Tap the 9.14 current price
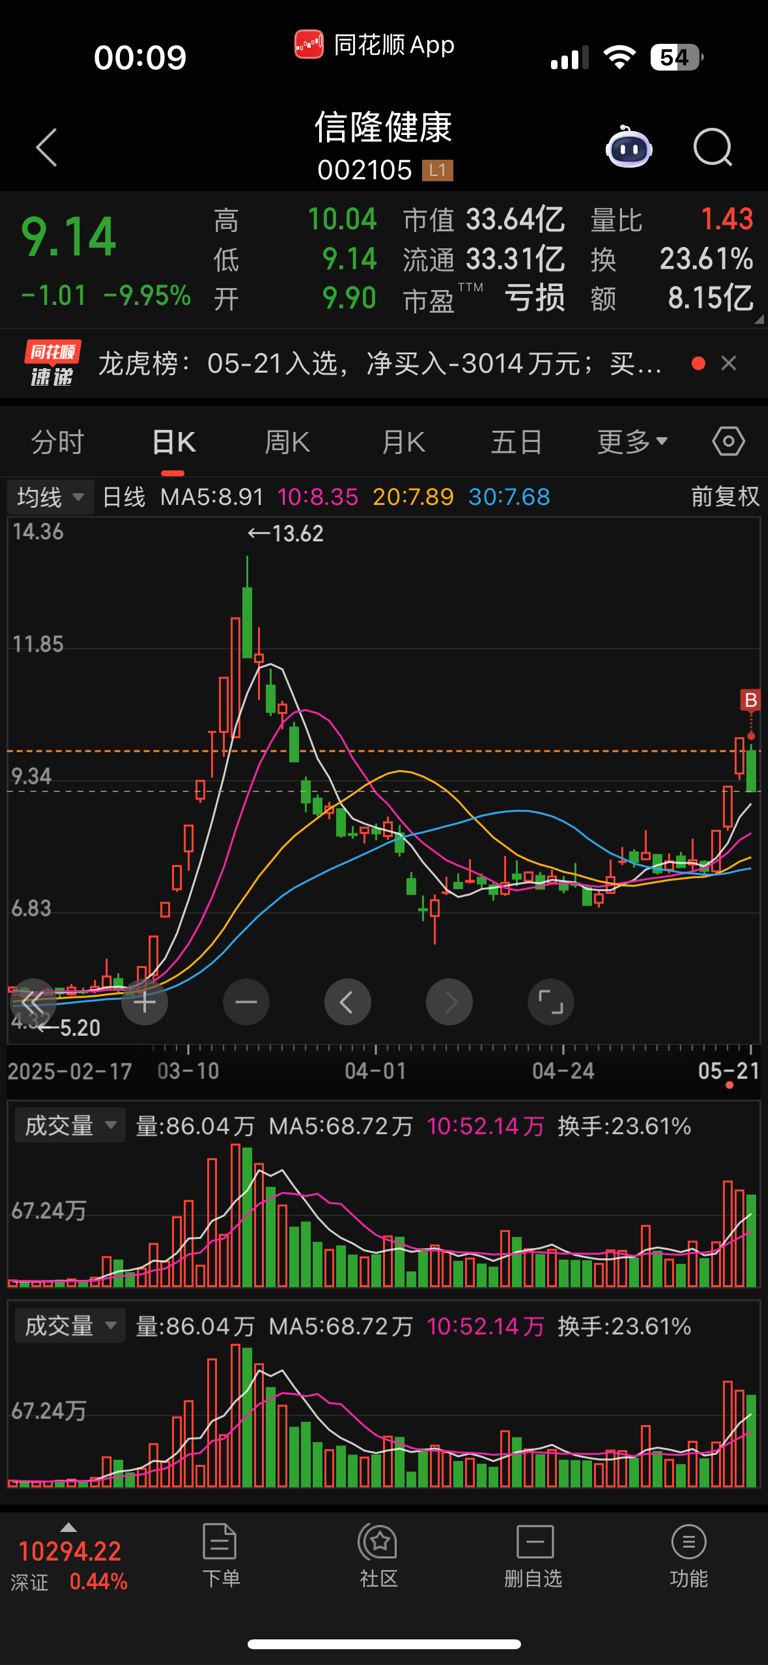769x1665 pixels. pyautogui.click(x=69, y=238)
